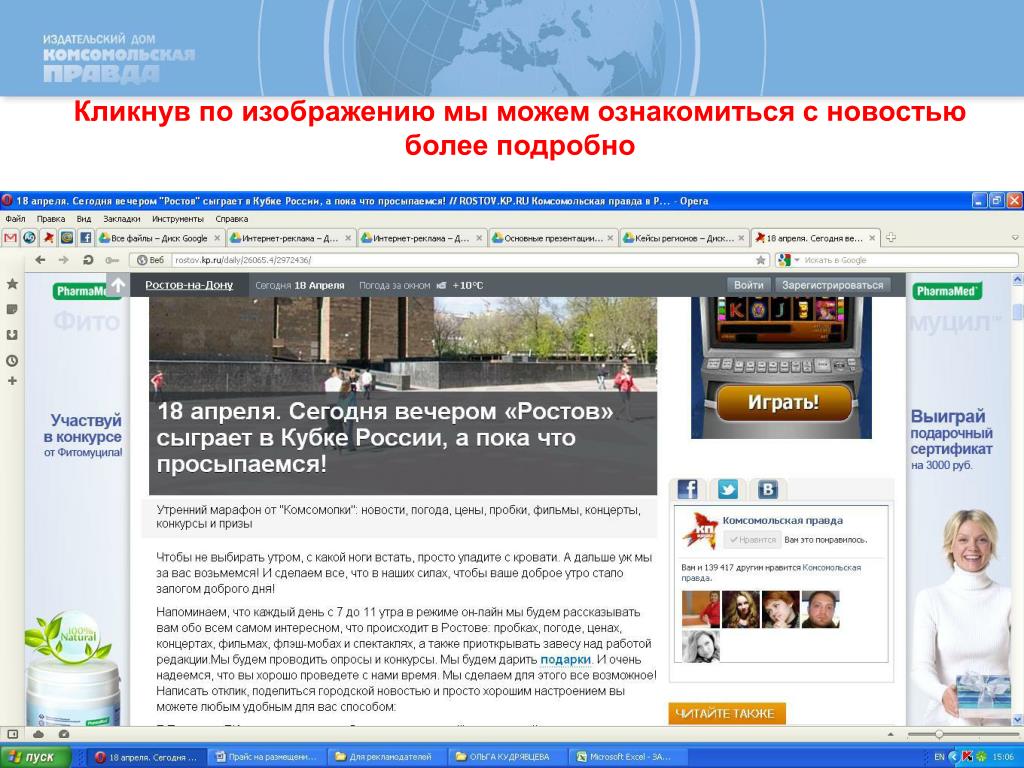Click first friend photo thumbnail in widget
This screenshot has width=1024, height=768.
coord(700,609)
